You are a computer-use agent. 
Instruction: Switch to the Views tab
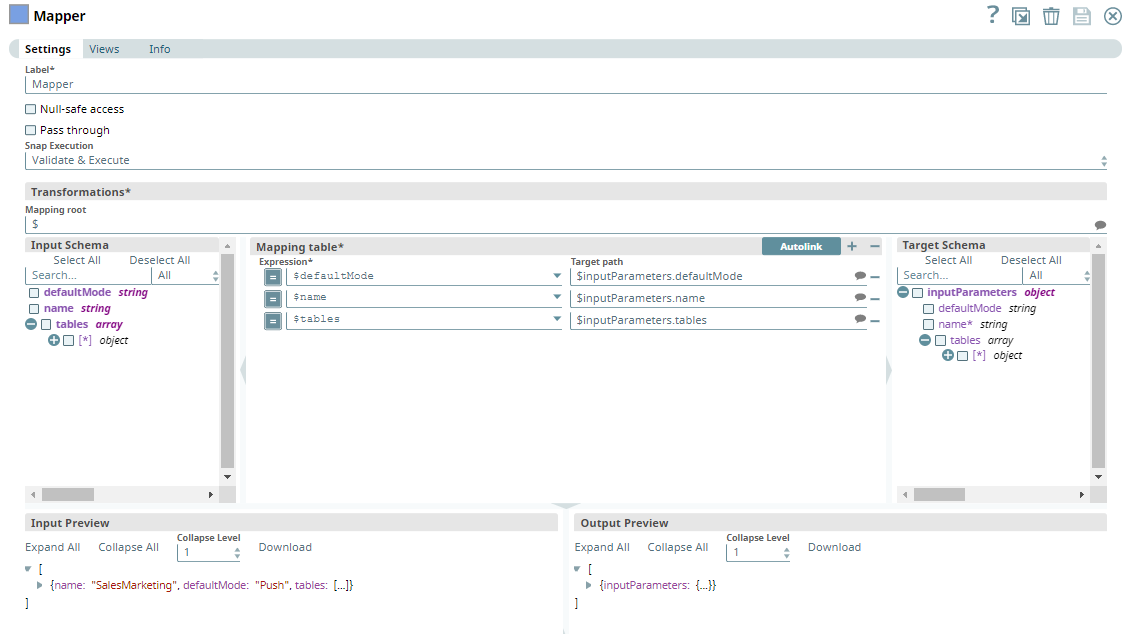[104, 49]
